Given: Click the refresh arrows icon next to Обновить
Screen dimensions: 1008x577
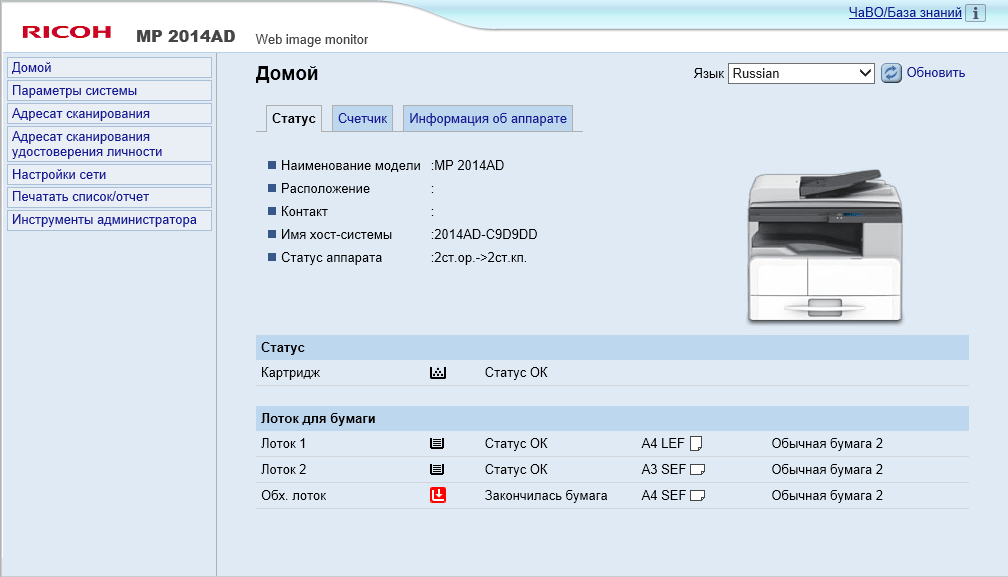Looking at the screenshot, I should tap(891, 73).
